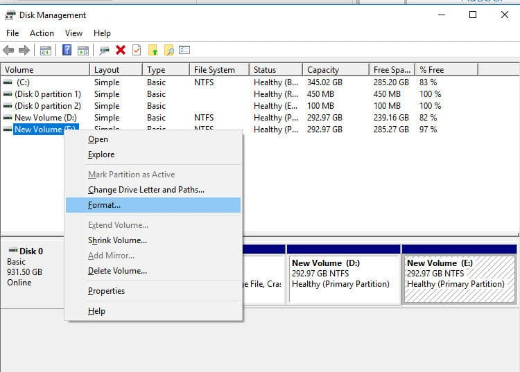Sort by File System column header
520x372 pixels.
[219, 70]
